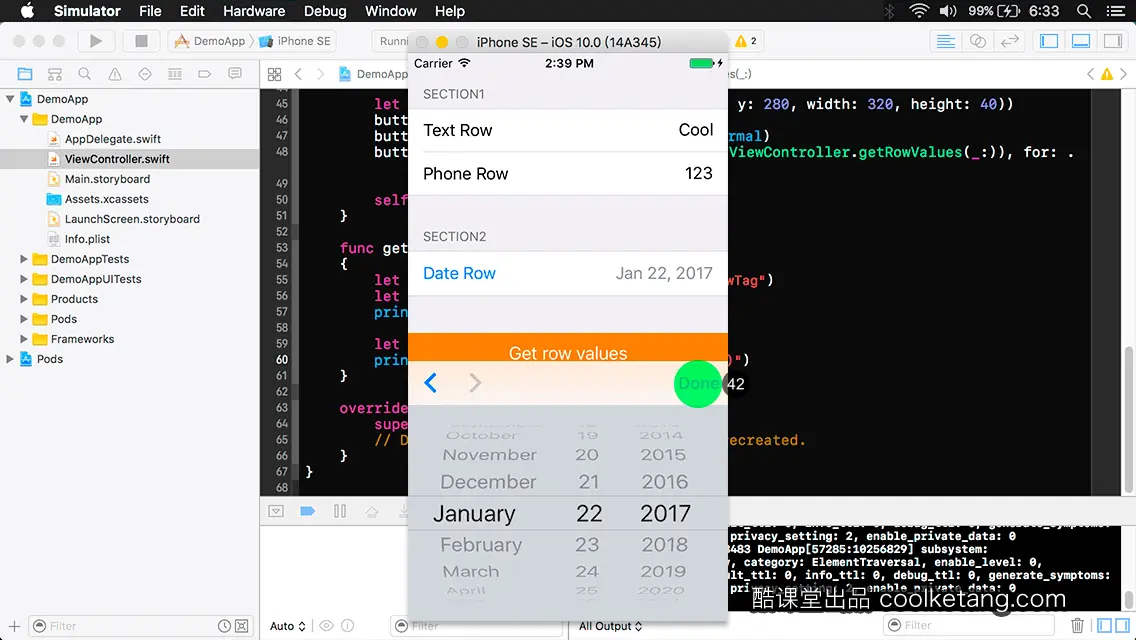Collapse the DemoApp group folder

click(24, 119)
